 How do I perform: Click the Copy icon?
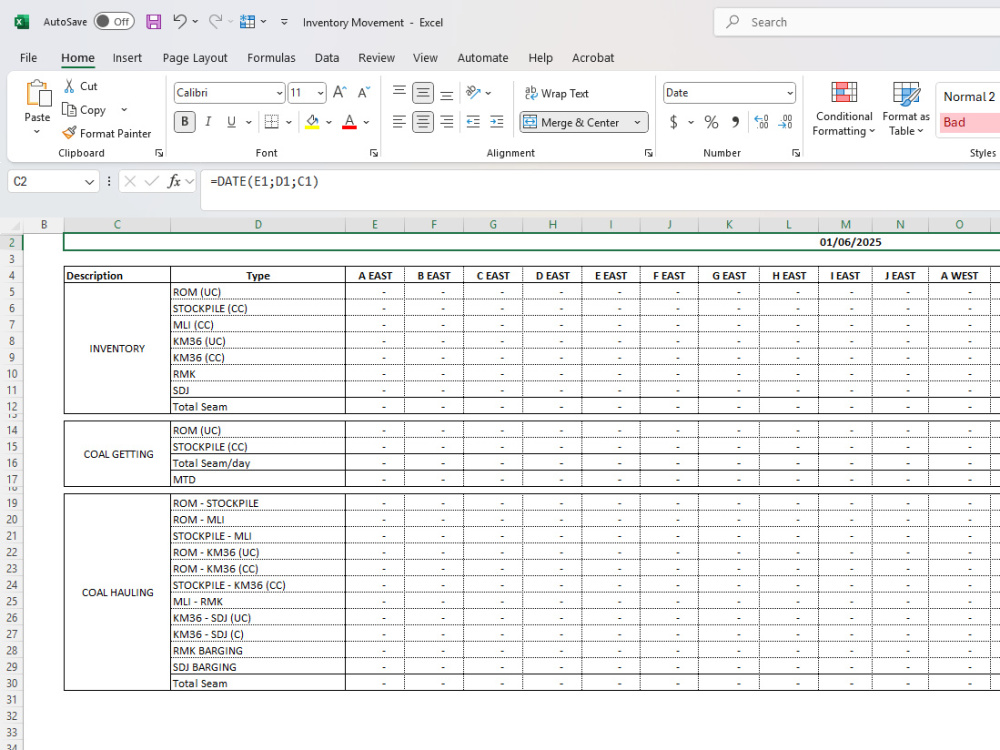pos(69,110)
